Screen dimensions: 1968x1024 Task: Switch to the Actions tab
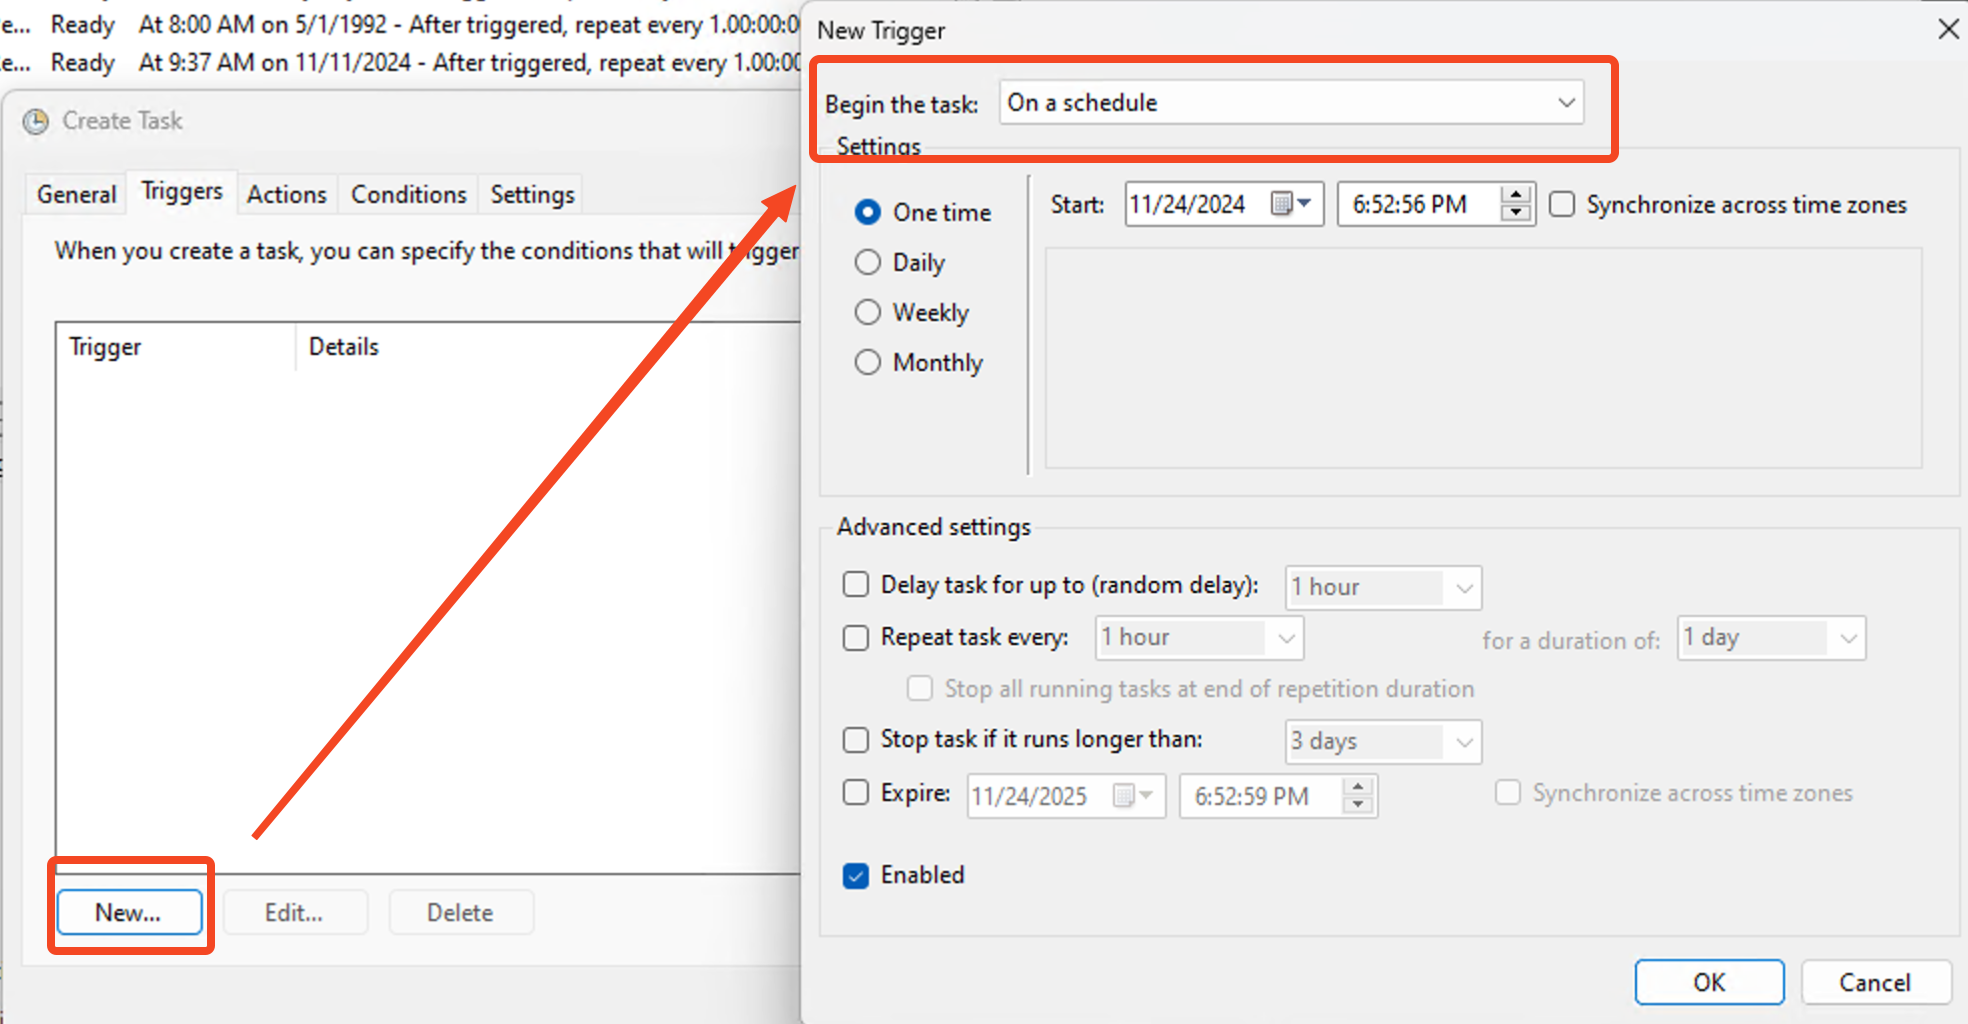[286, 195]
